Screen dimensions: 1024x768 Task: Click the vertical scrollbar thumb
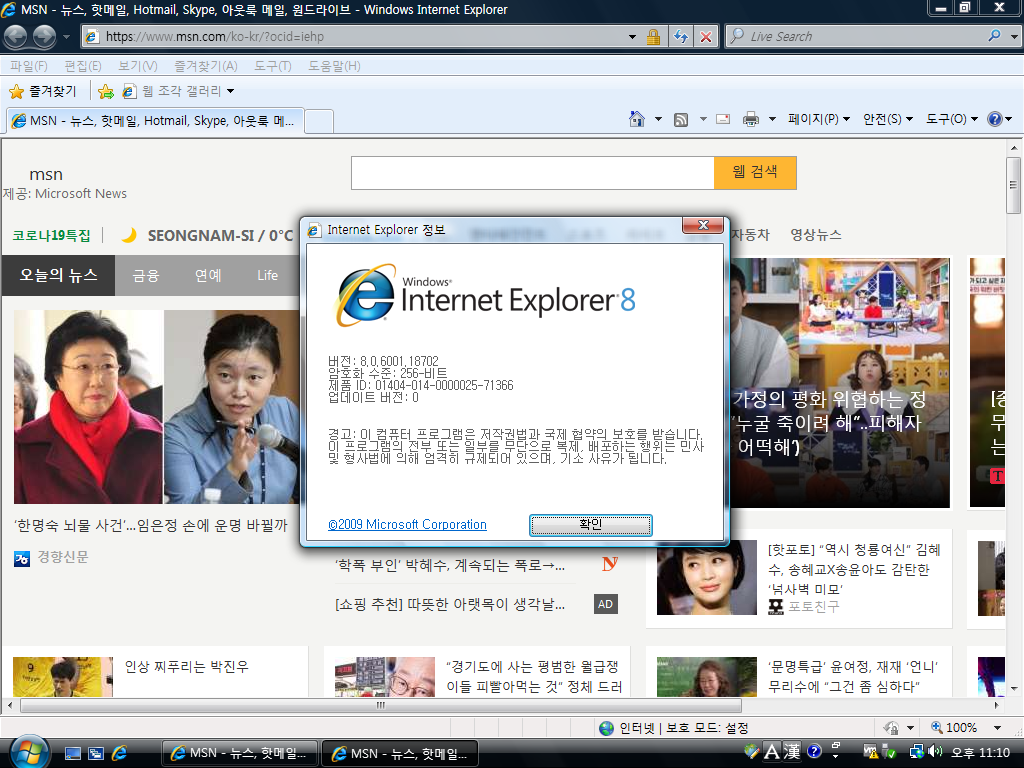[x=1013, y=185]
